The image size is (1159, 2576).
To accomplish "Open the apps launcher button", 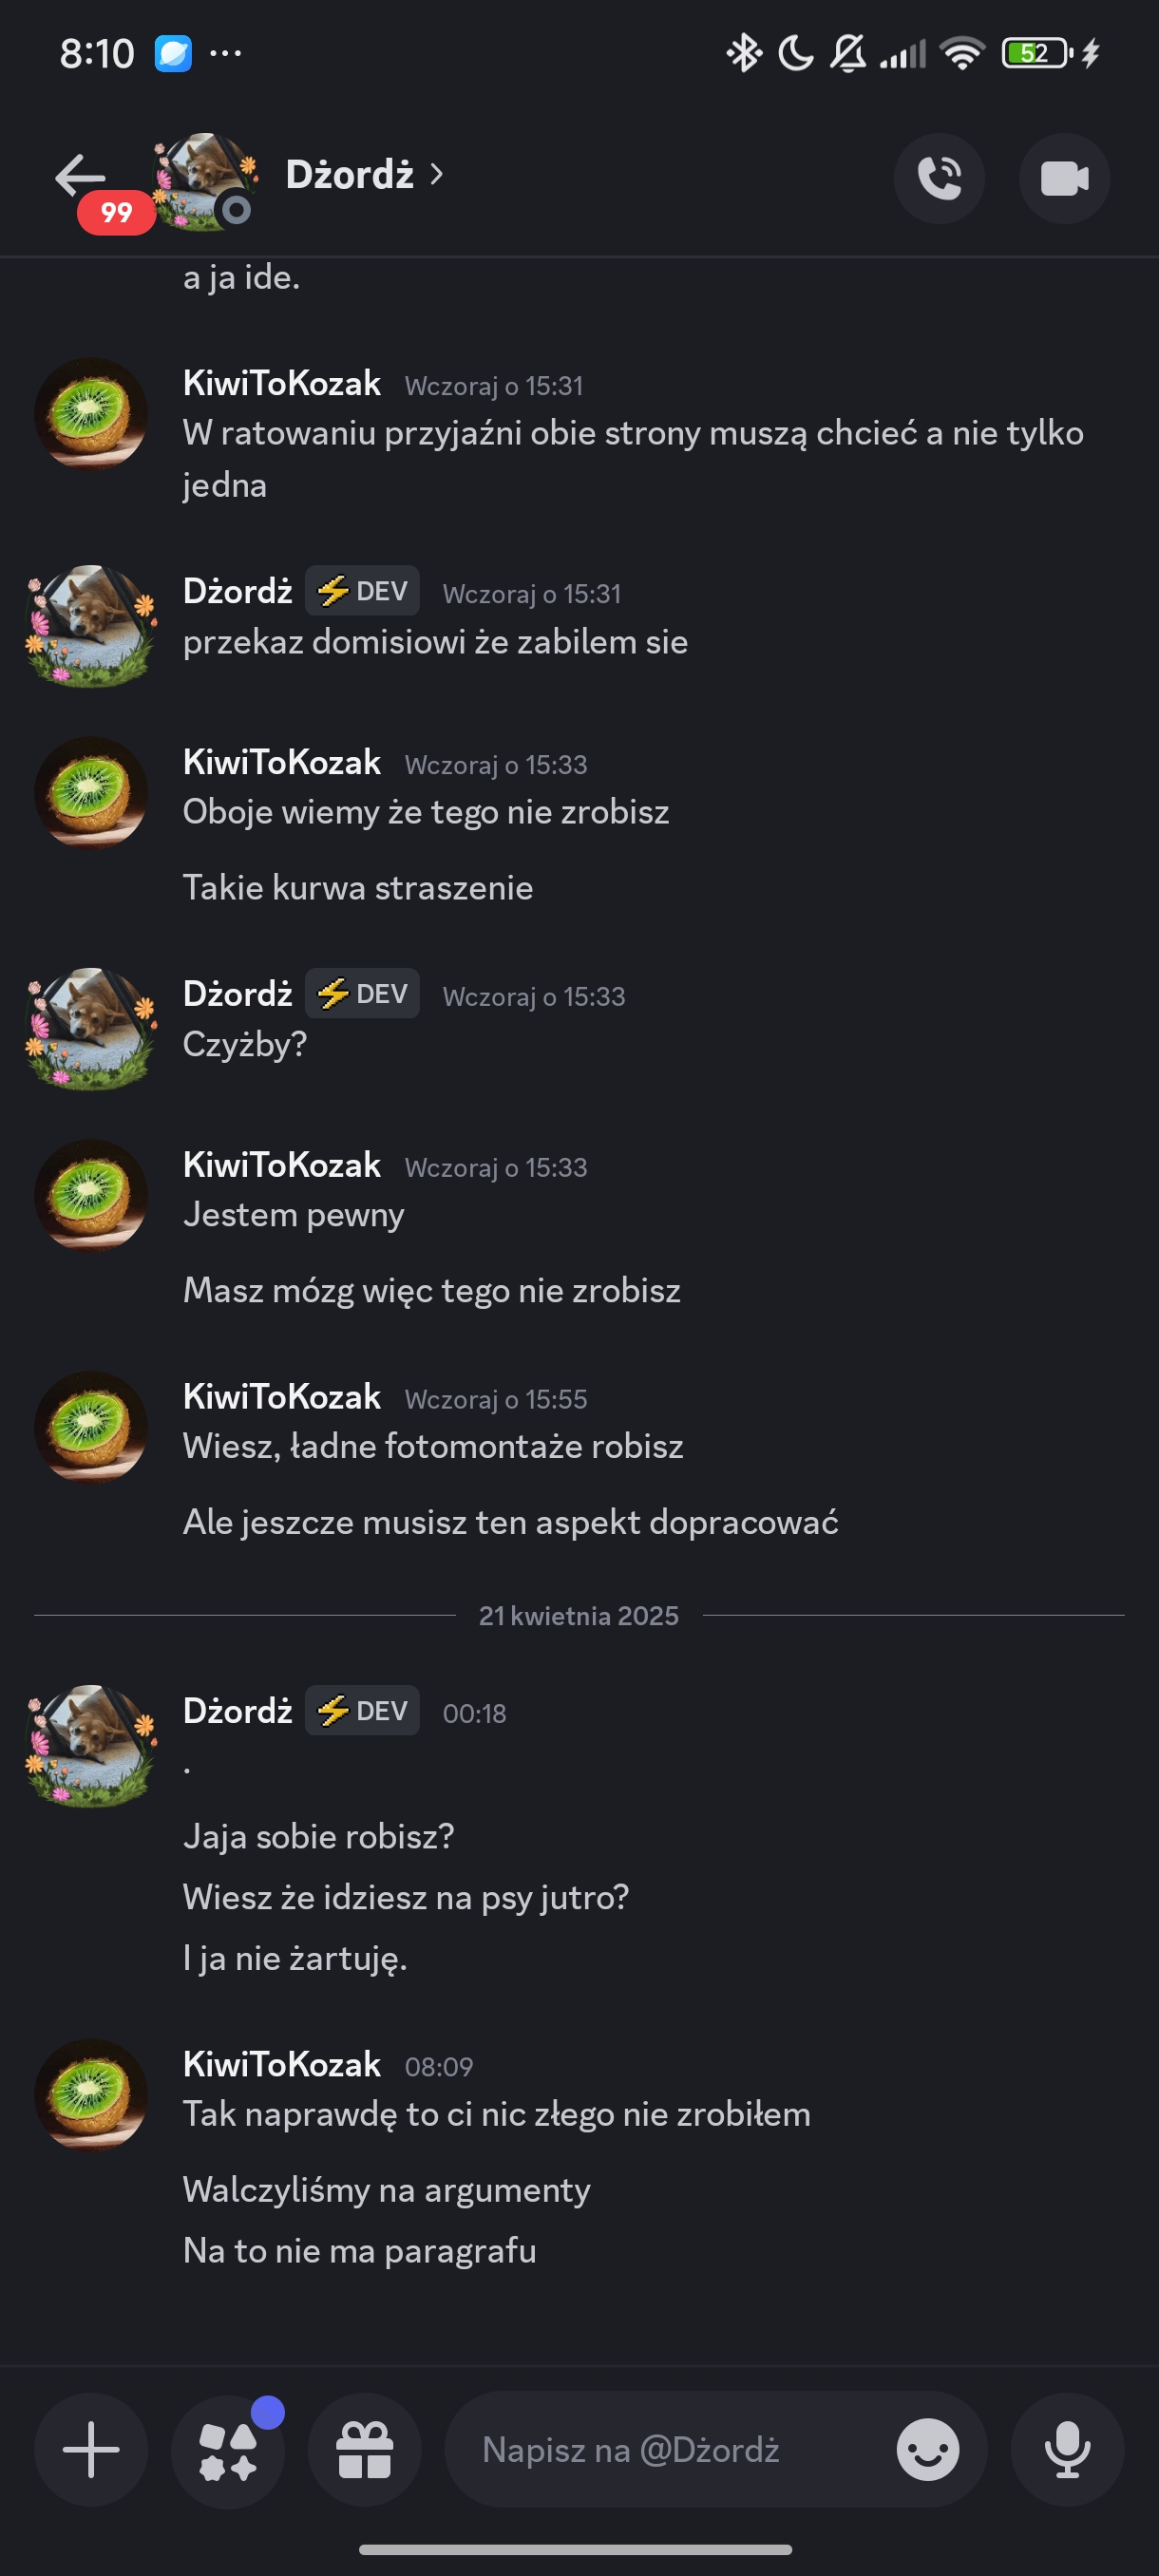I will (228, 2450).
